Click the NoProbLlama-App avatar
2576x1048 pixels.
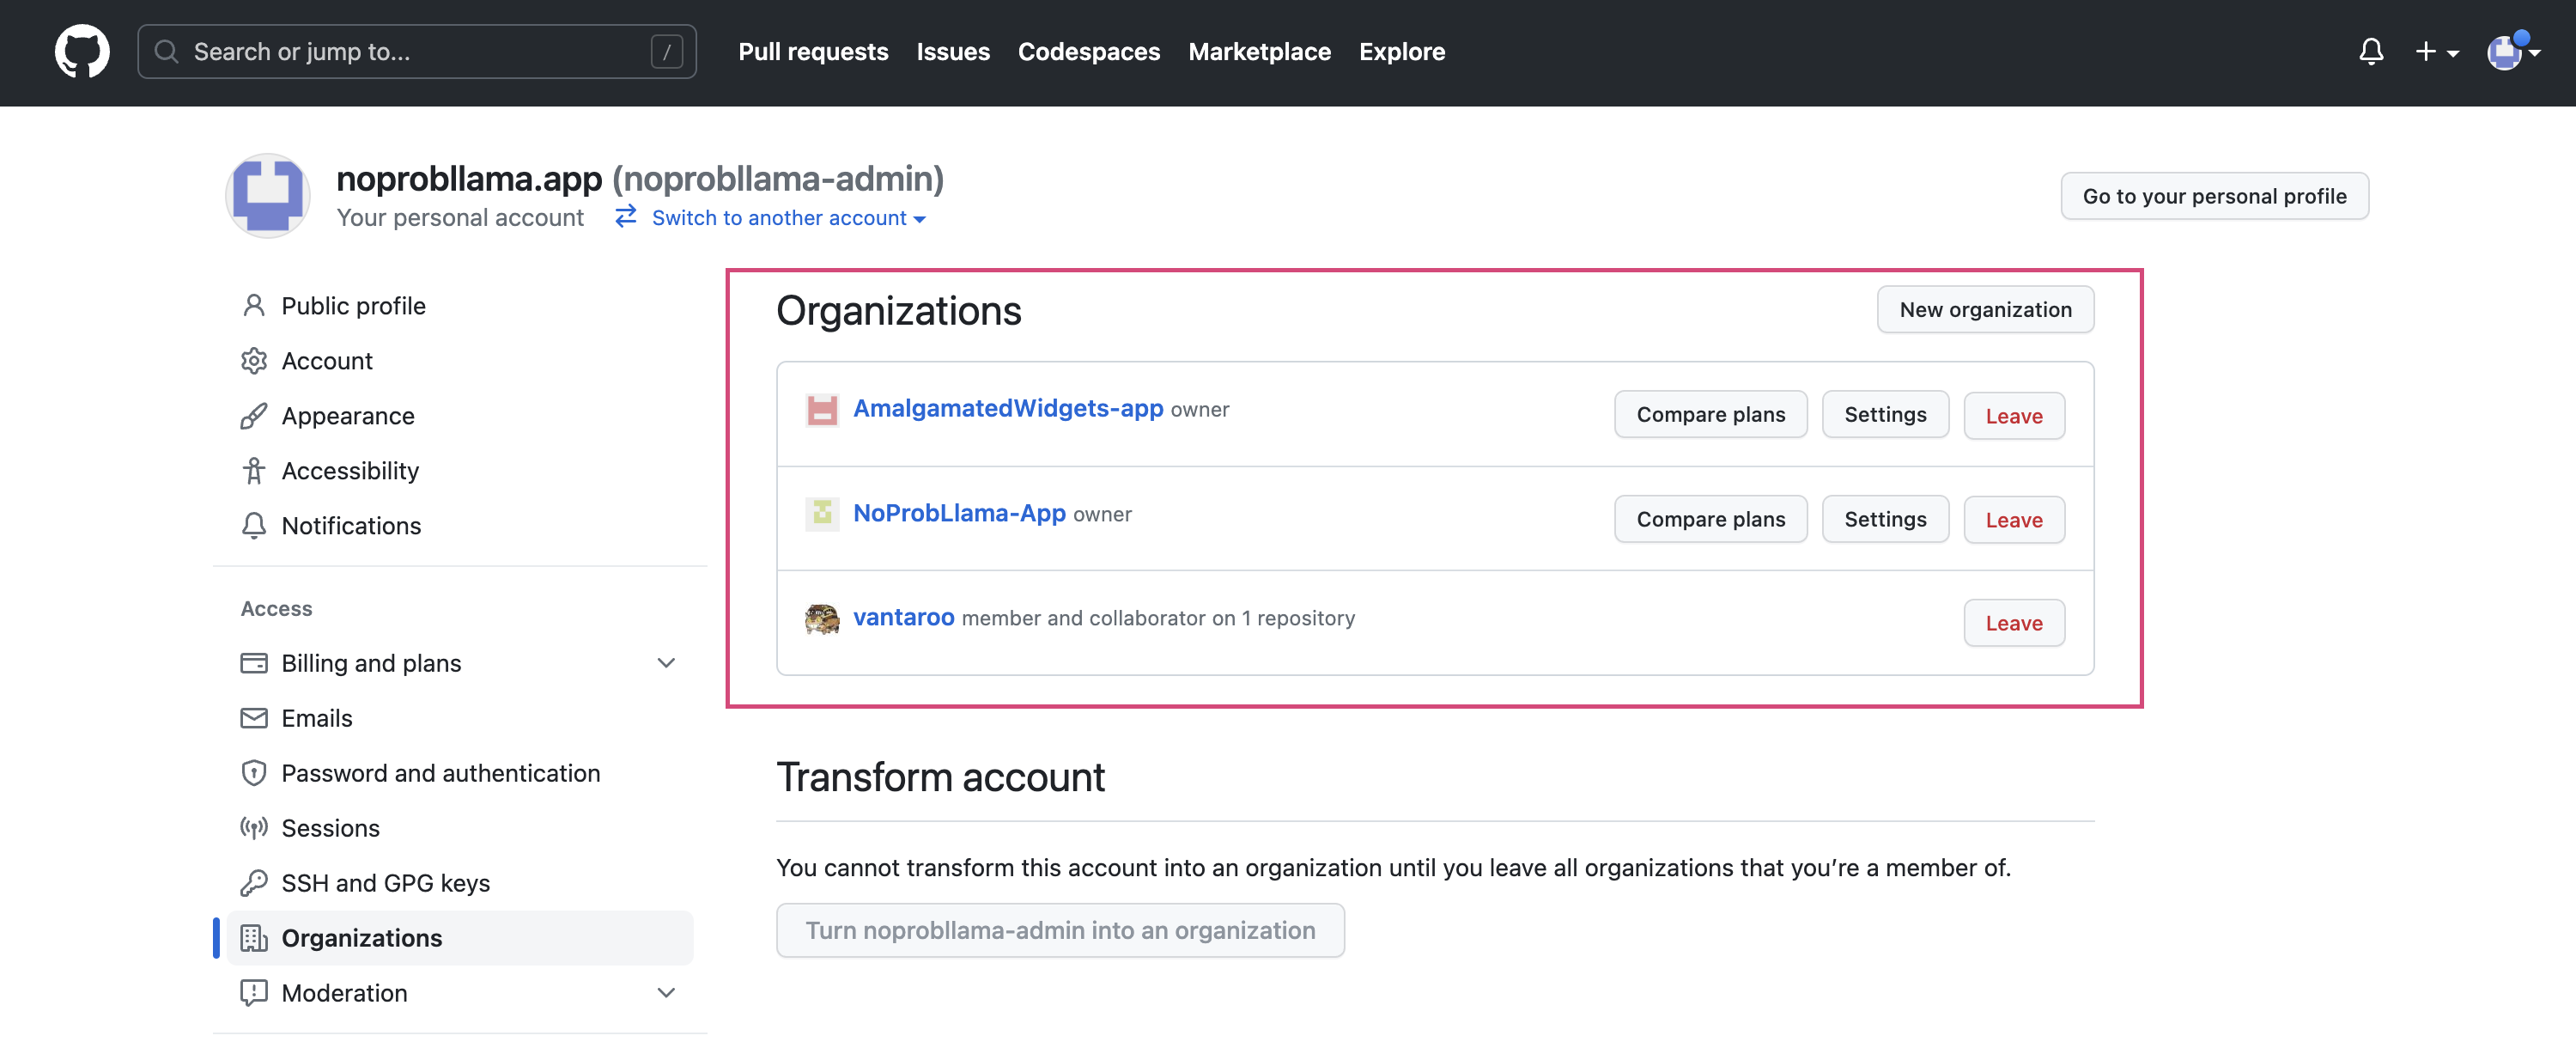tap(822, 514)
